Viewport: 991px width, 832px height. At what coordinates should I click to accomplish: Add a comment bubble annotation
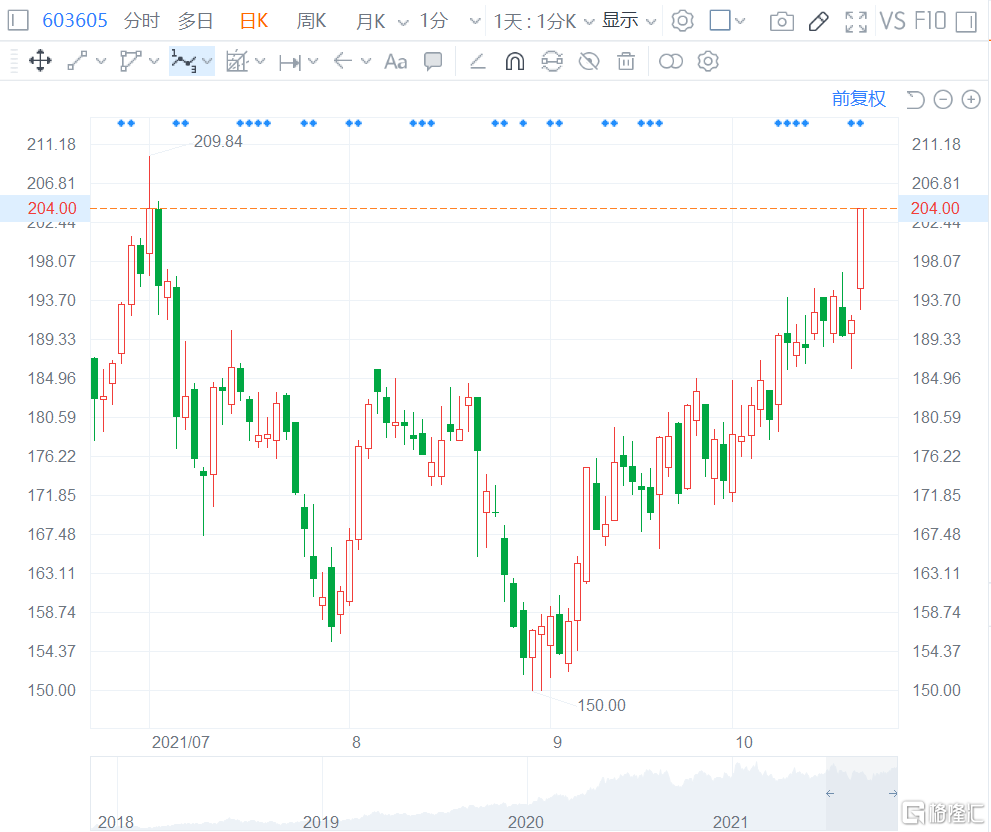(x=433, y=62)
